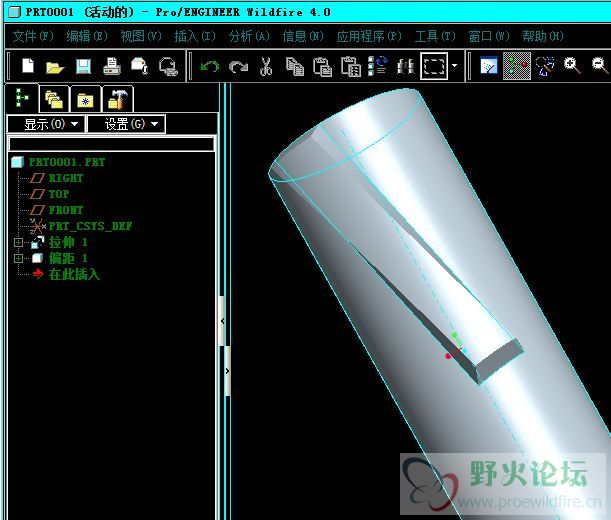Viewport: 611px width, 520px height.
Task: Select the TOP datum plane
Action: pos(59,194)
